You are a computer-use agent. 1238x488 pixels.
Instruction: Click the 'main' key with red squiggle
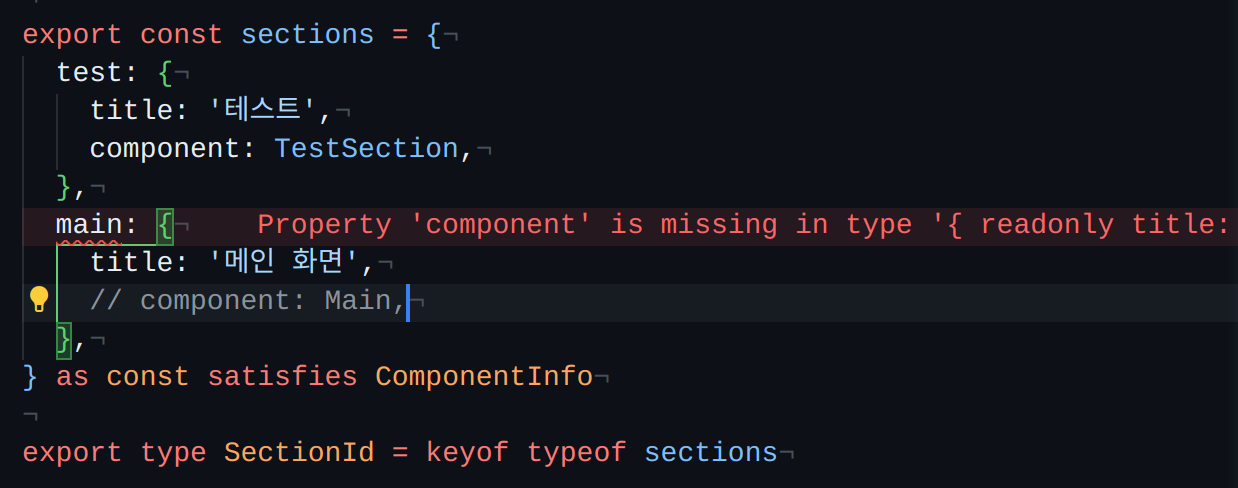pos(89,225)
